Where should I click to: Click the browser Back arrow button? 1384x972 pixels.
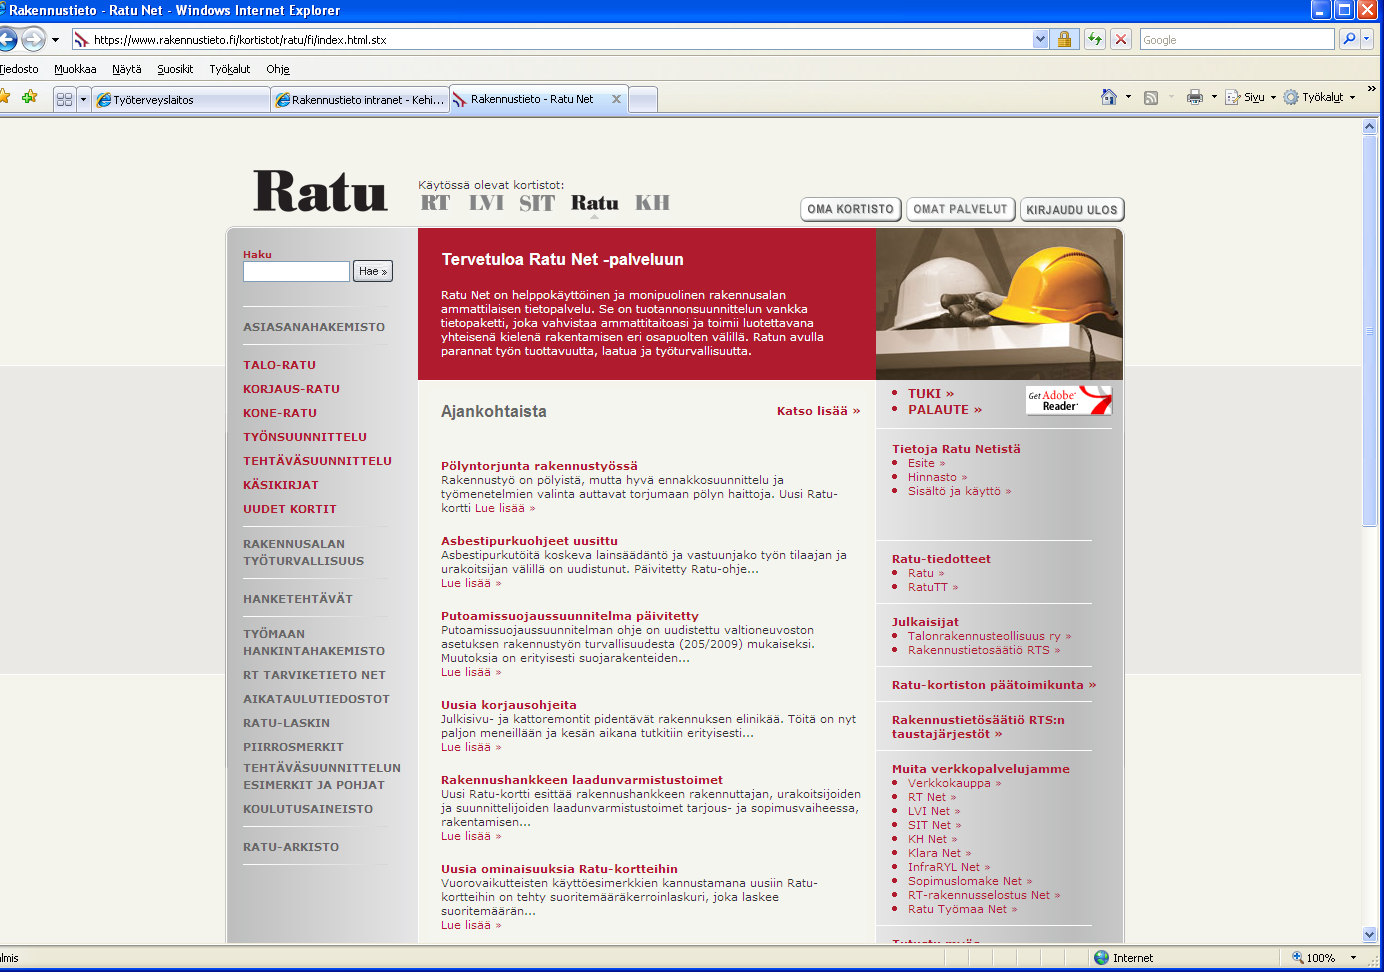pos(7,40)
